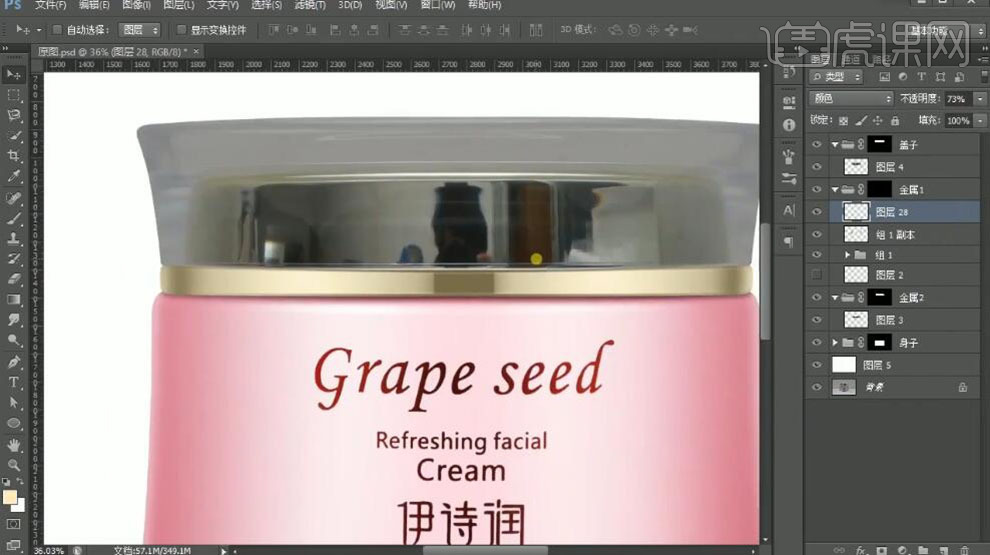The width and height of the screenshot is (990, 555).
Task: Open the 类型 layer filter dropdown
Action: 836,77
